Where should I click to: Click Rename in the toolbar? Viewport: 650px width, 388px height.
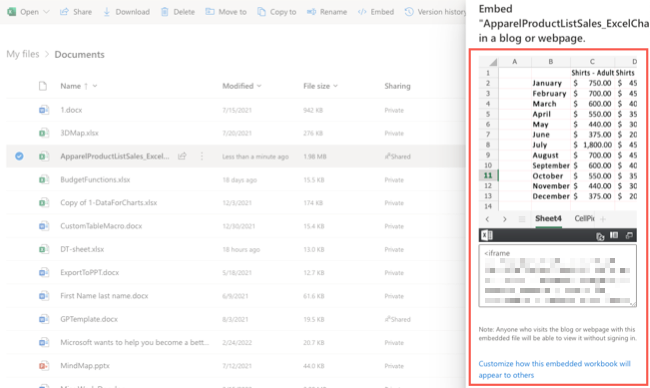[x=327, y=12]
